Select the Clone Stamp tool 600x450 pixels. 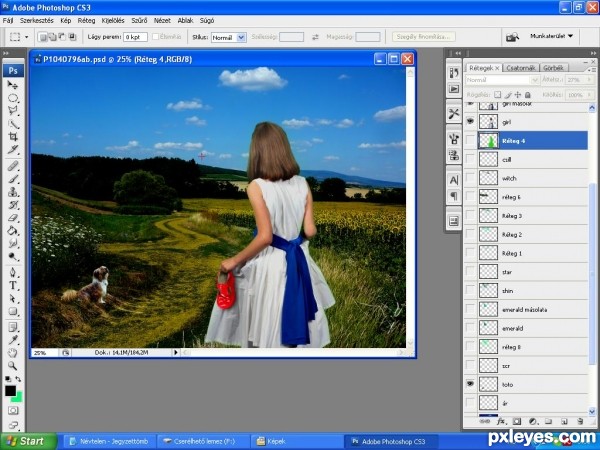[13, 192]
